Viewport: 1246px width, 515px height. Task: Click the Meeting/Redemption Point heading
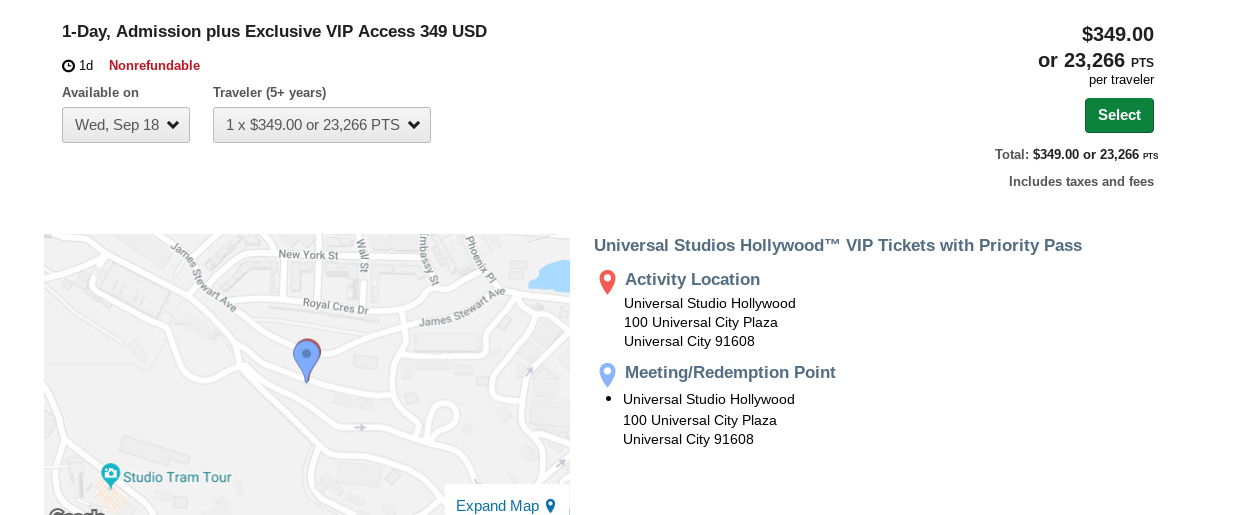coord(730,373)
